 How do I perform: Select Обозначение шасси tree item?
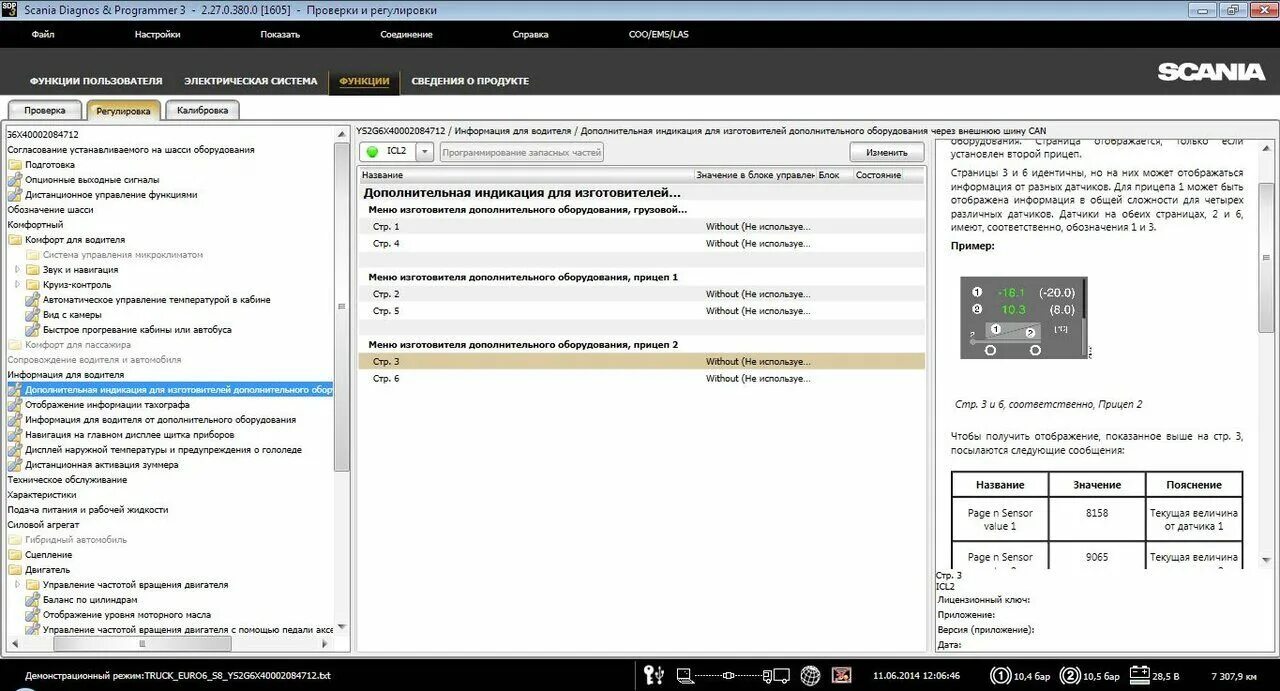(x=50, y=210)
